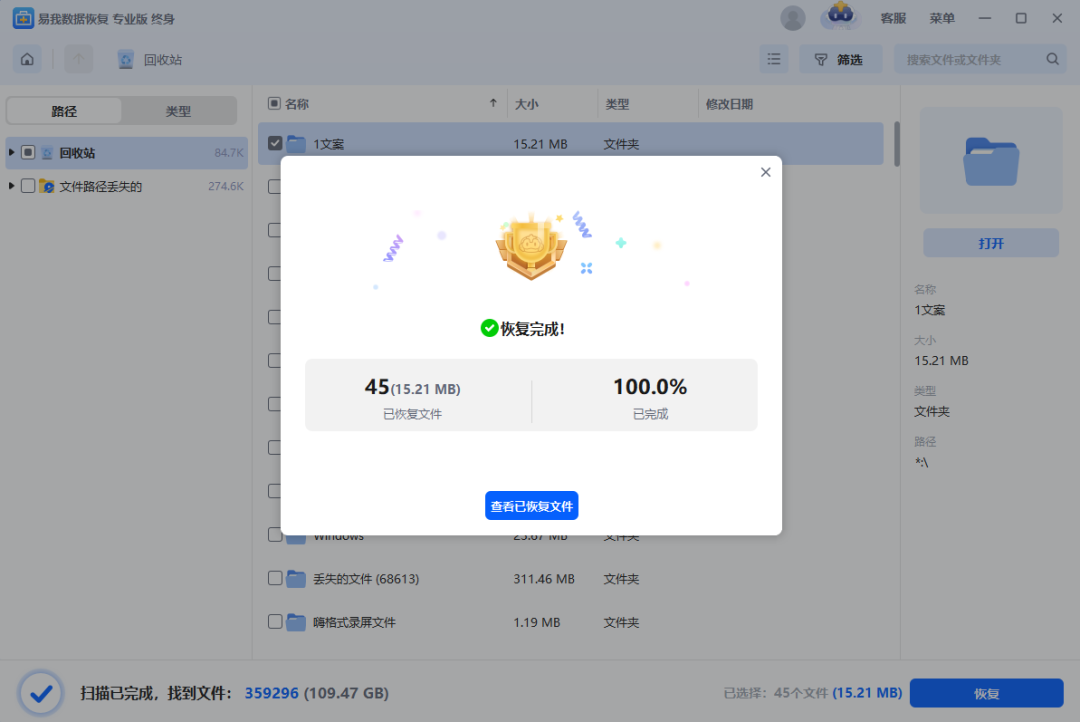
Task: Click 查看已恢复文件 button
Action: (x=532, y=506)
